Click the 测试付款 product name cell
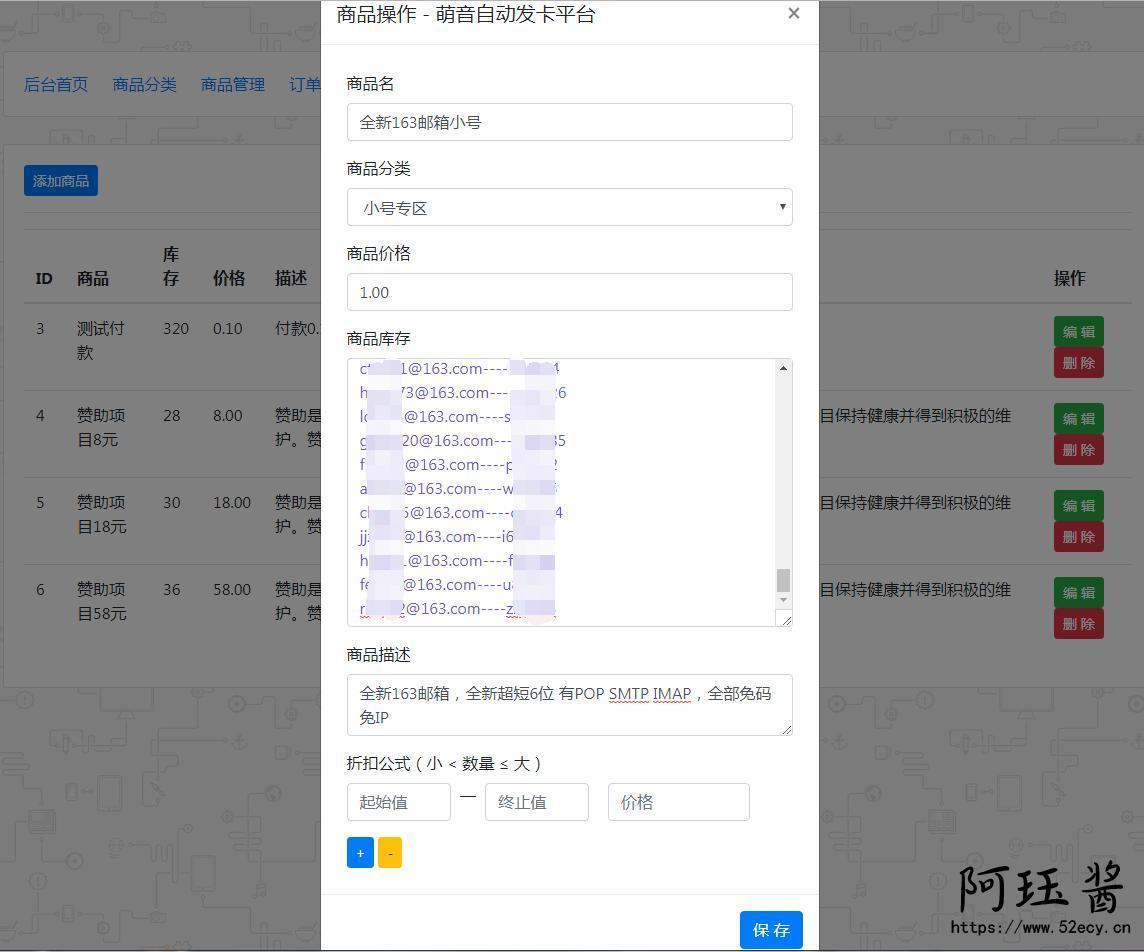 pos(101,341)
